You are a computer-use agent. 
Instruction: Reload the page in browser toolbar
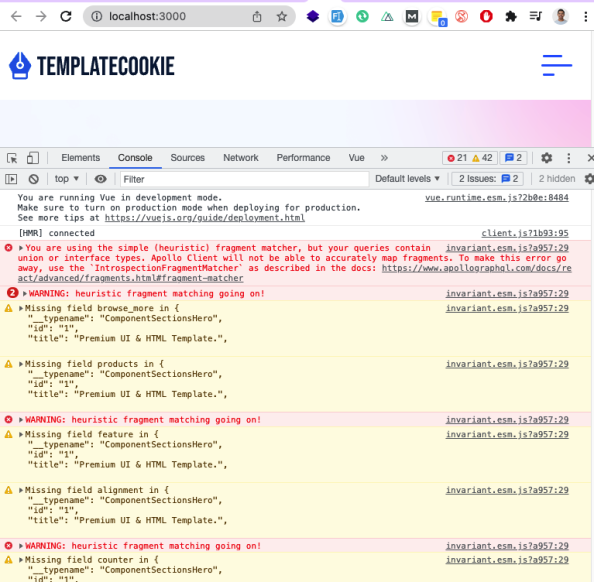pyautogui.click(x=66, y=16)
